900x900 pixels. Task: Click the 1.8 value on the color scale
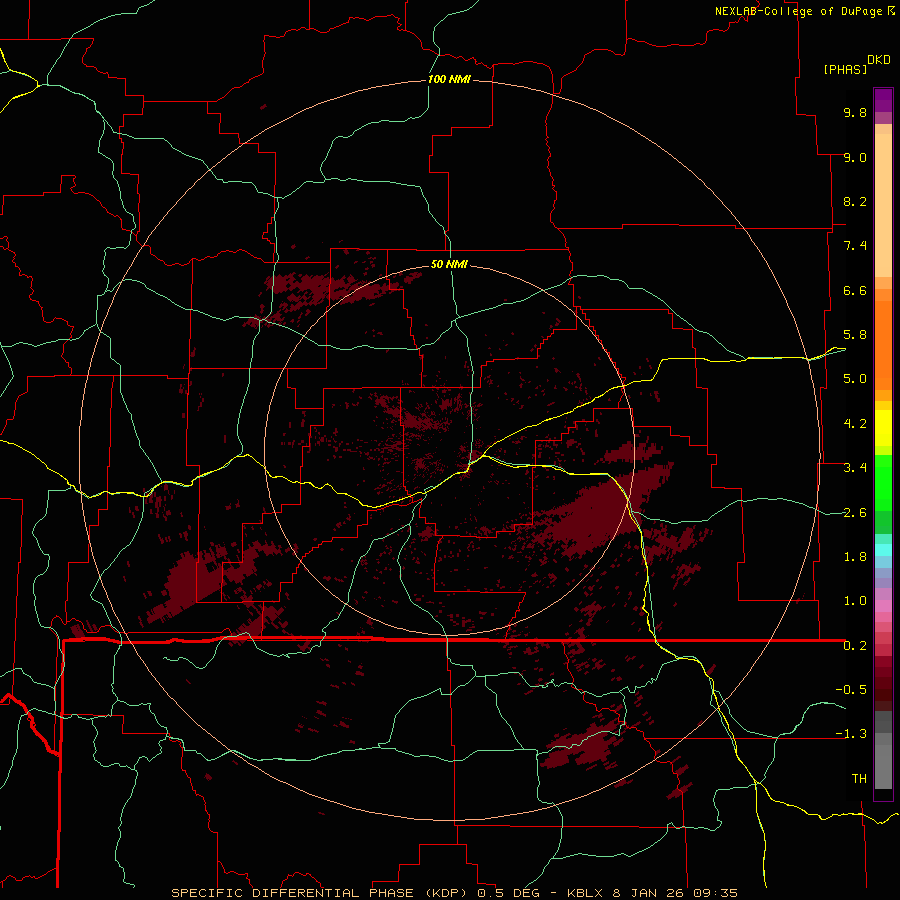click(x=855, y=557)
